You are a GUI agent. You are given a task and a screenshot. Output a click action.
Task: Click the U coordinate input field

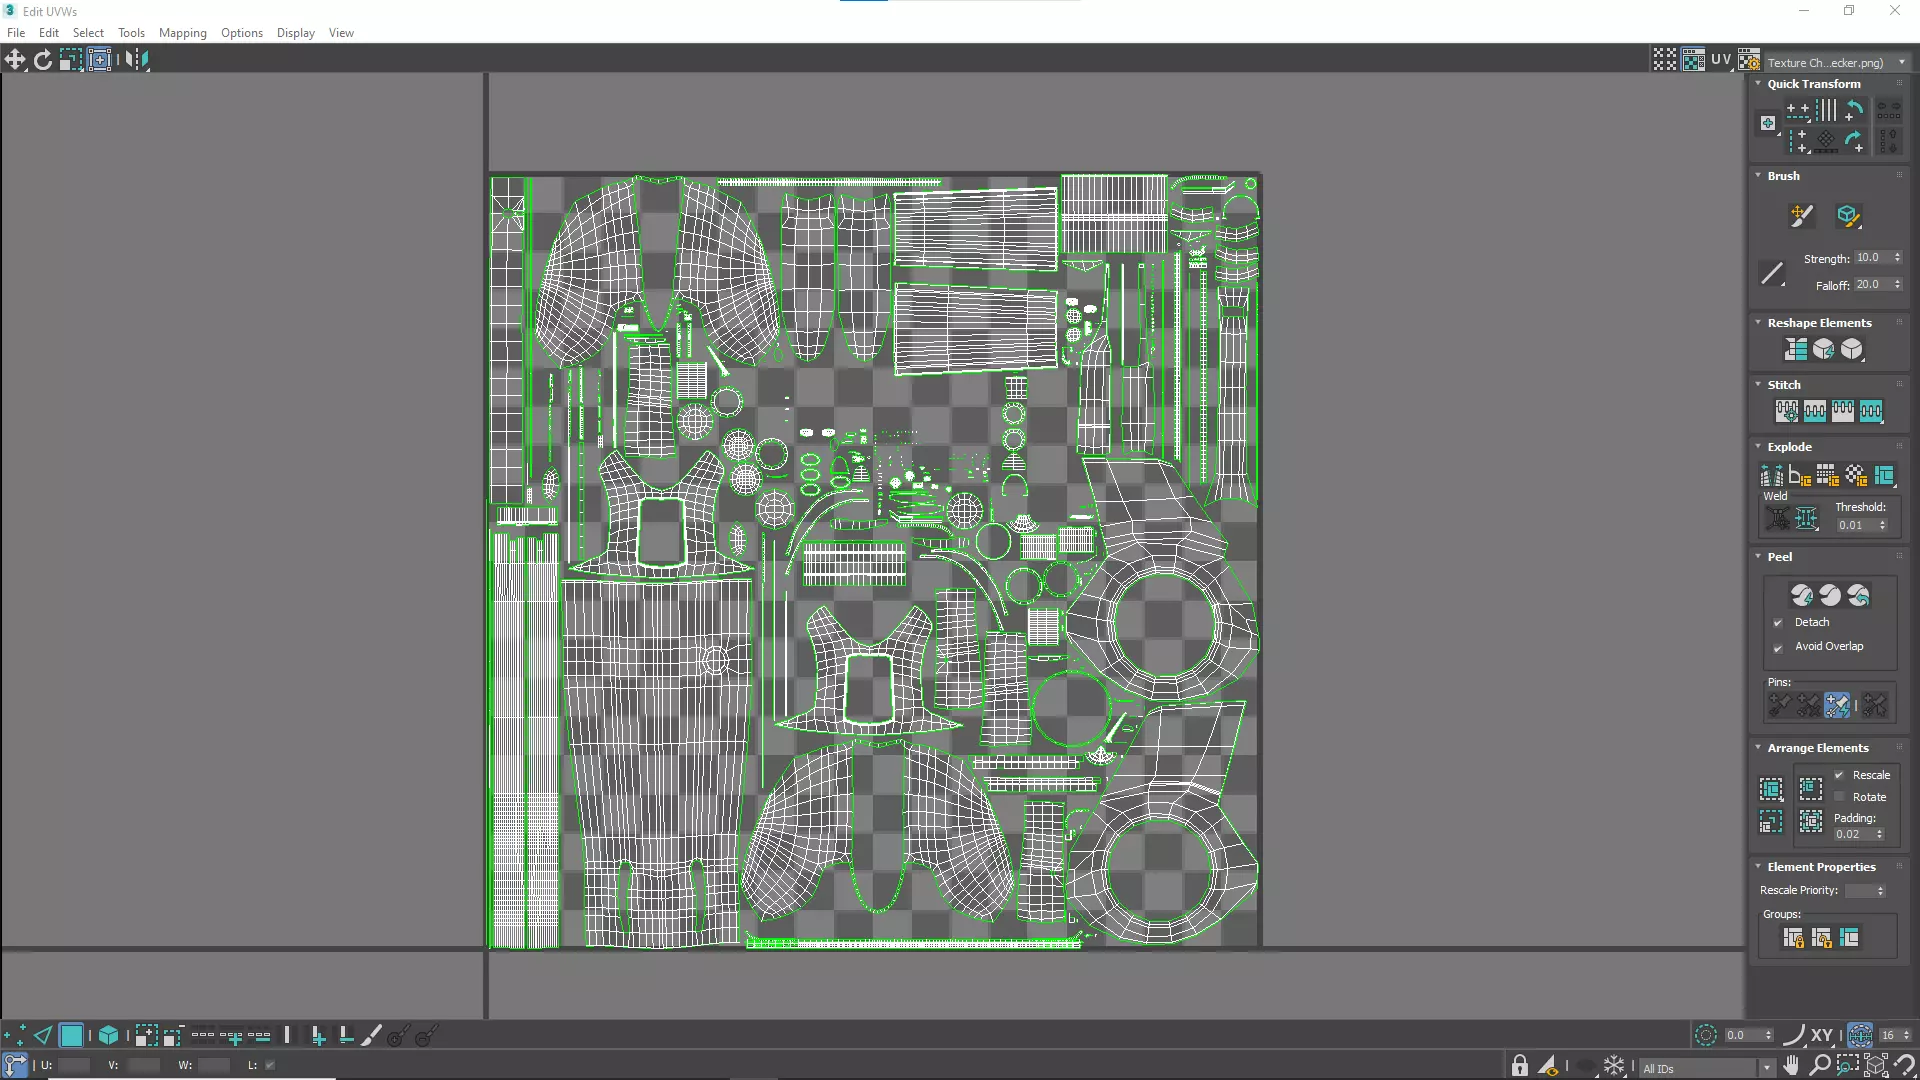pos(74,1066)
